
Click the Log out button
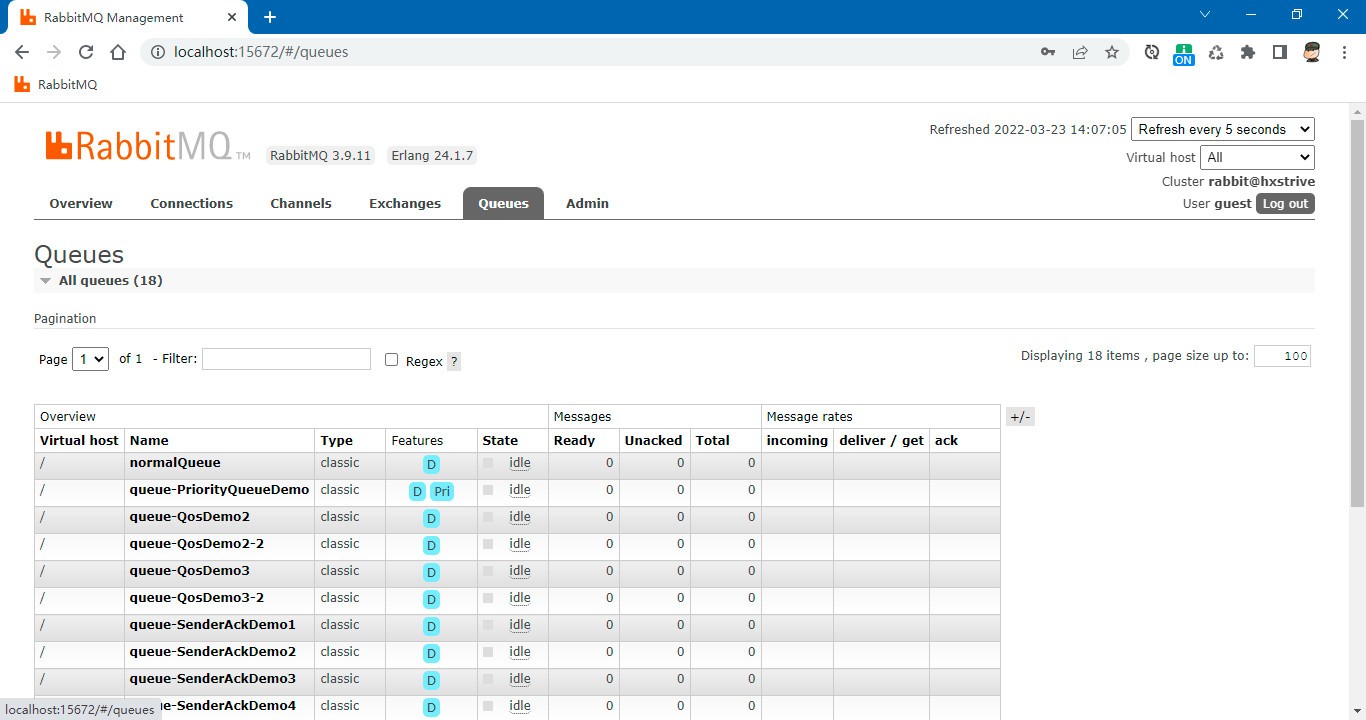pyautogui.click(x=1285, y=203)
